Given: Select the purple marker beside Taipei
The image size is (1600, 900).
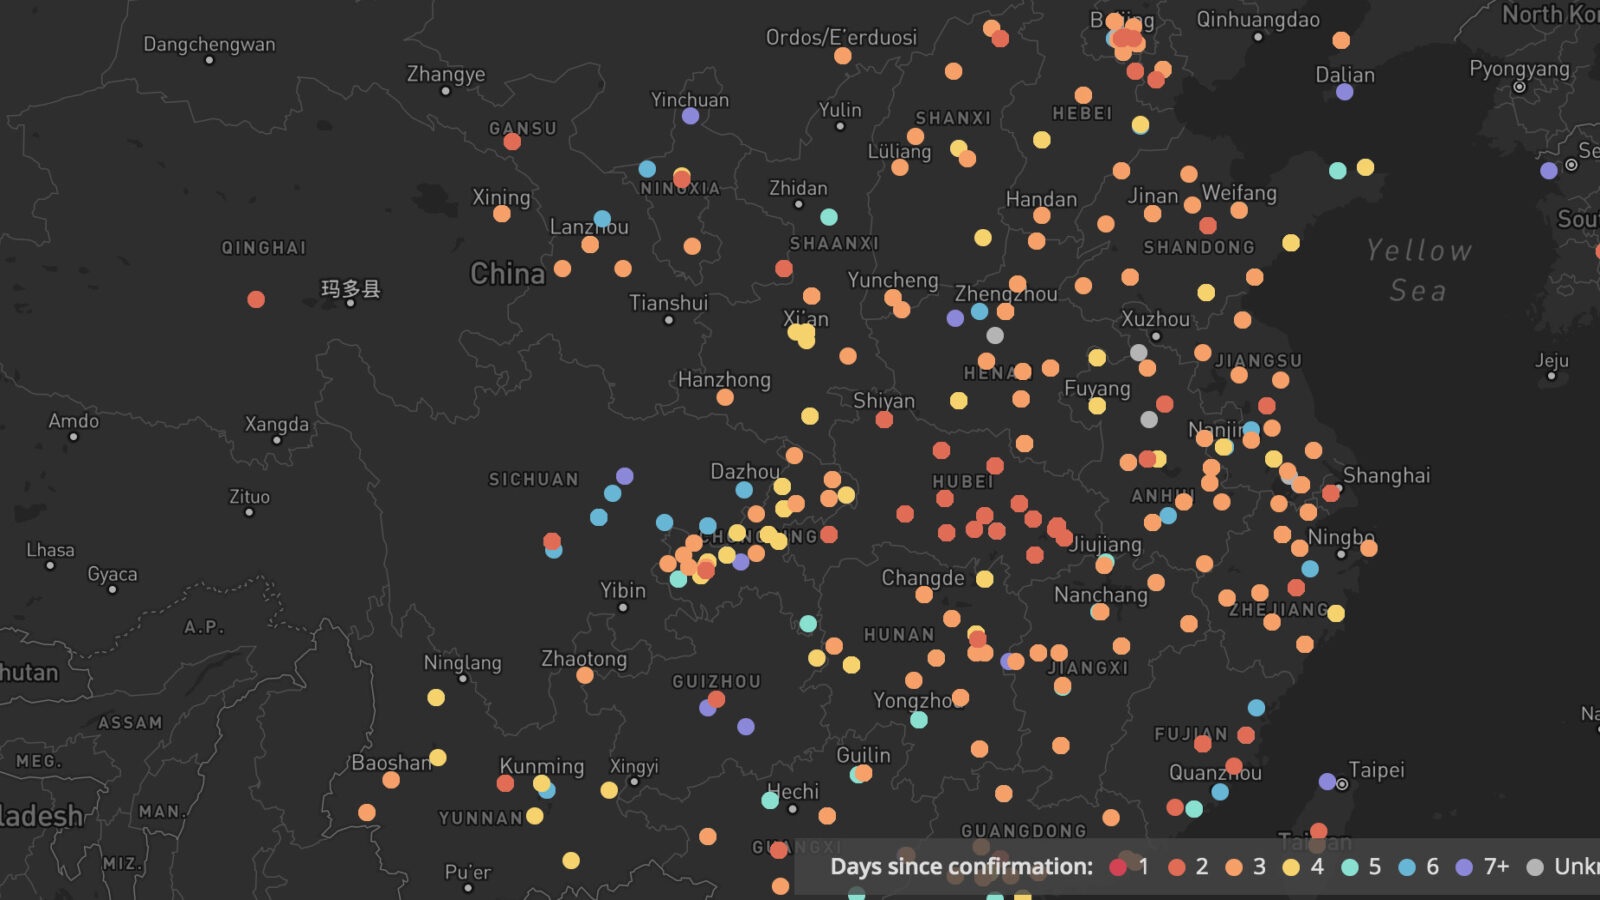Looking at the screenshot, I should coord(1327,781).
